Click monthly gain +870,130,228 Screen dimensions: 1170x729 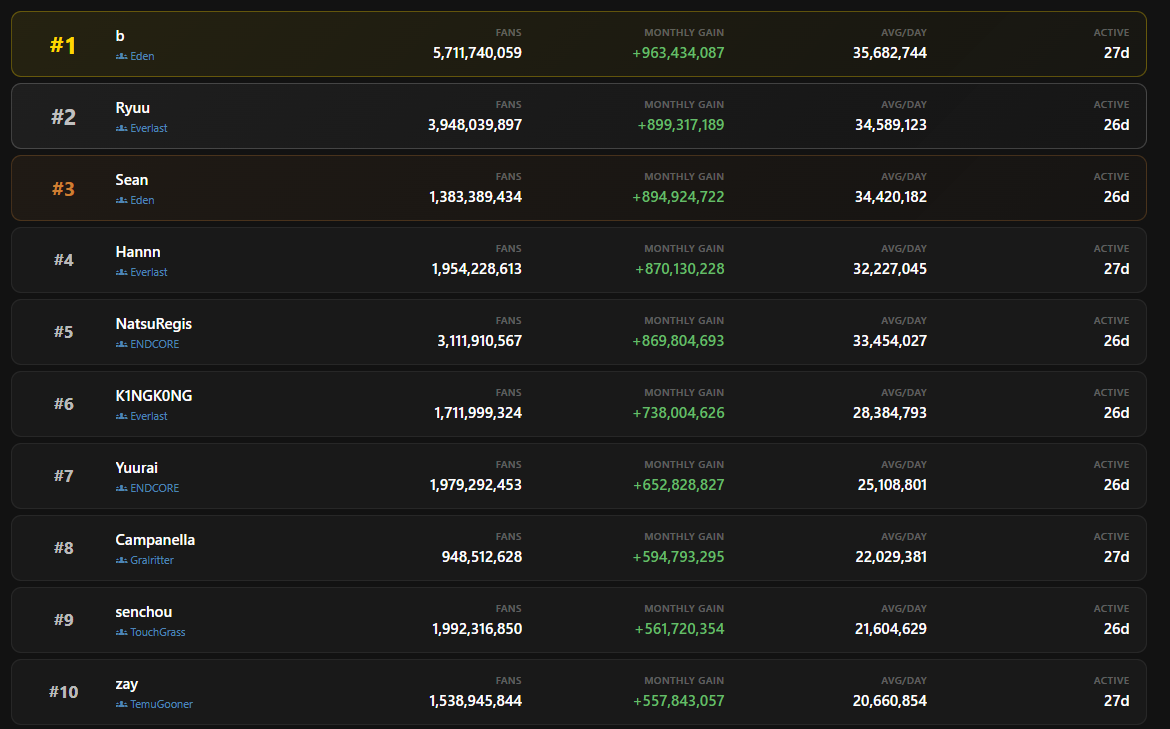coord(680,269)
